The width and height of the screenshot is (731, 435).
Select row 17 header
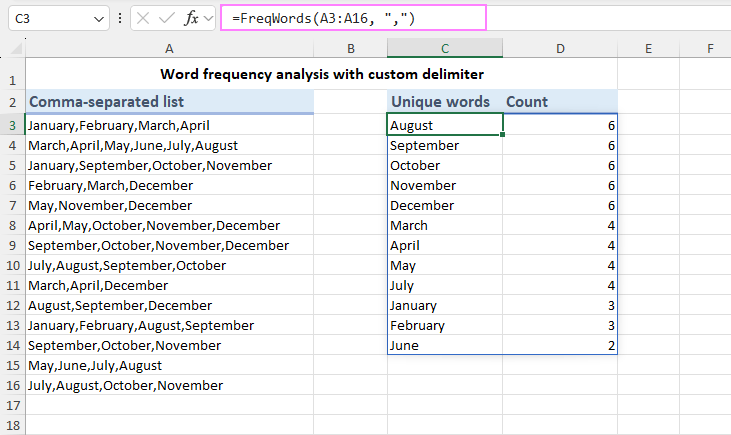click(13, 405)
